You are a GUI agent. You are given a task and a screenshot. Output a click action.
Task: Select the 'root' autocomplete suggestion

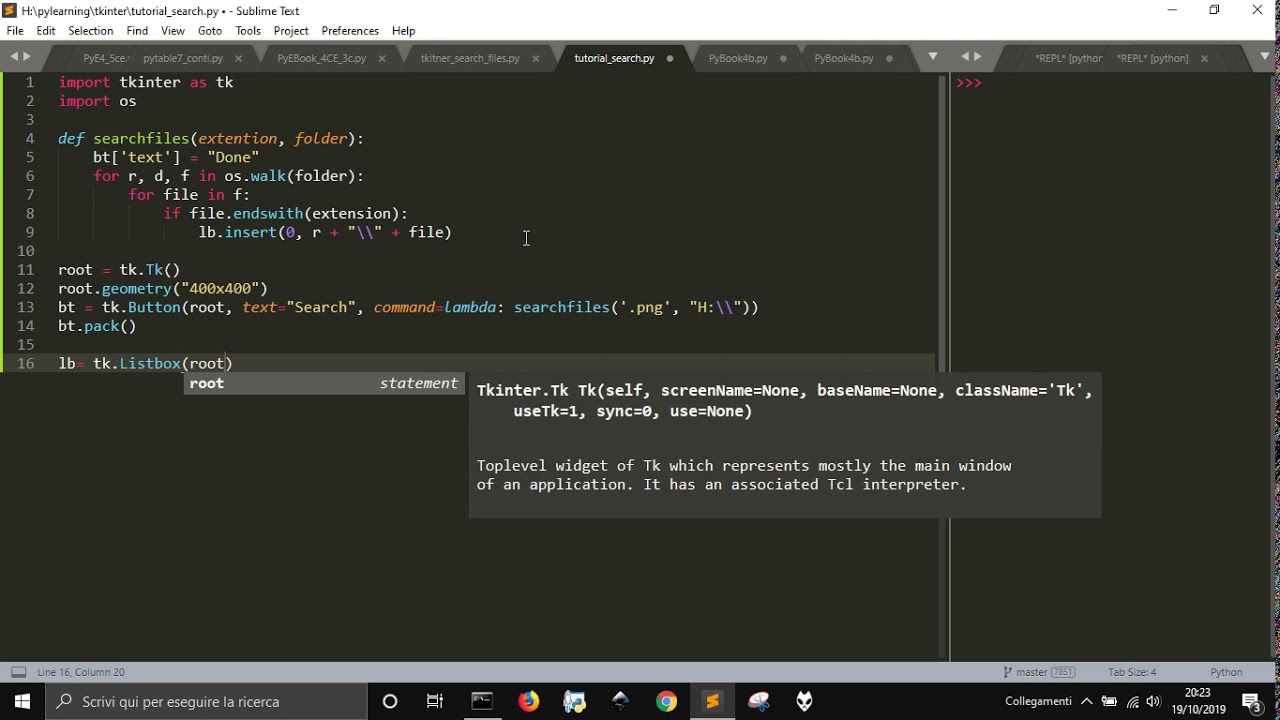(x=324, y=383)
